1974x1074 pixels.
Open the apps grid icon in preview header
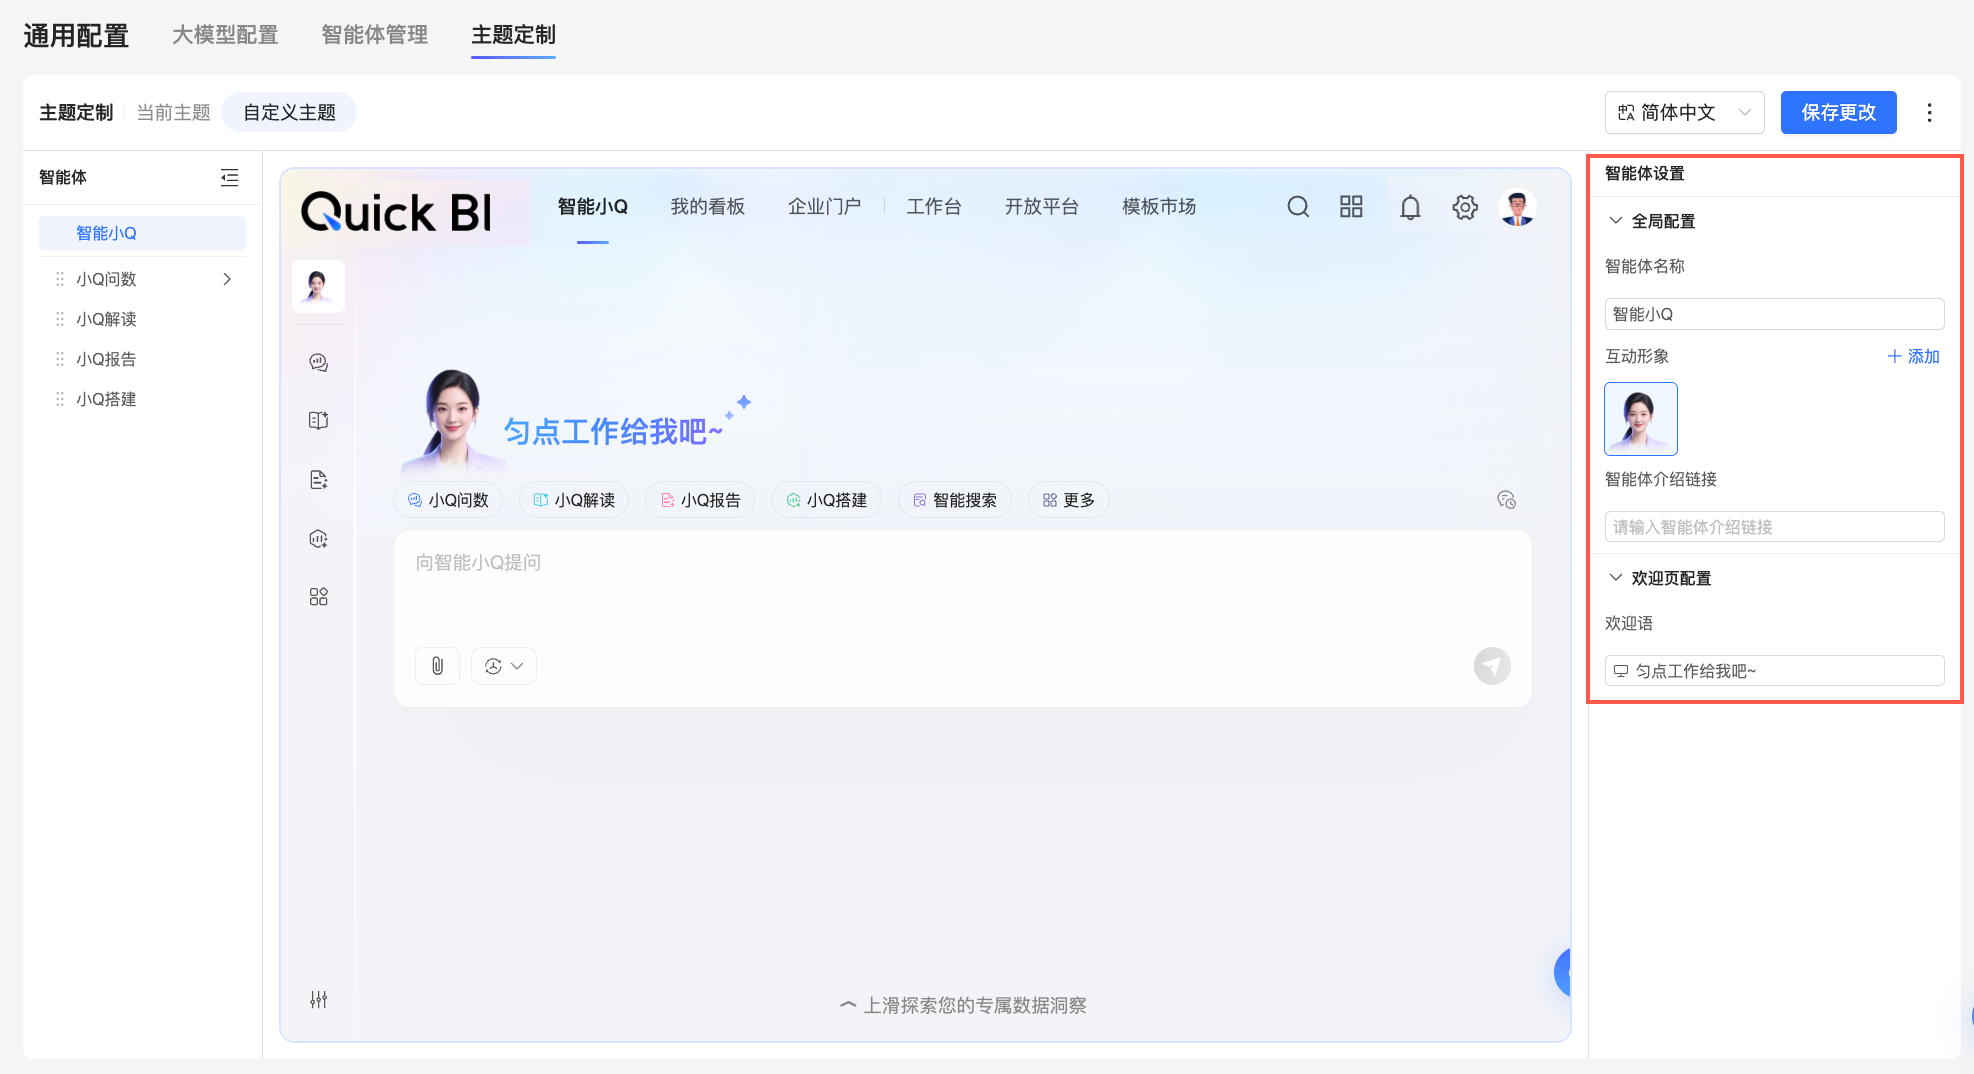[1351, 207]
